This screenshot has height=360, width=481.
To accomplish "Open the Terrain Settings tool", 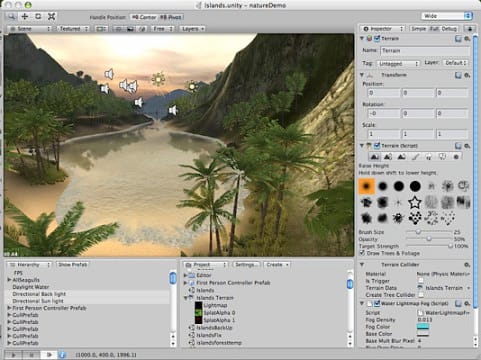I will (456, 156).
